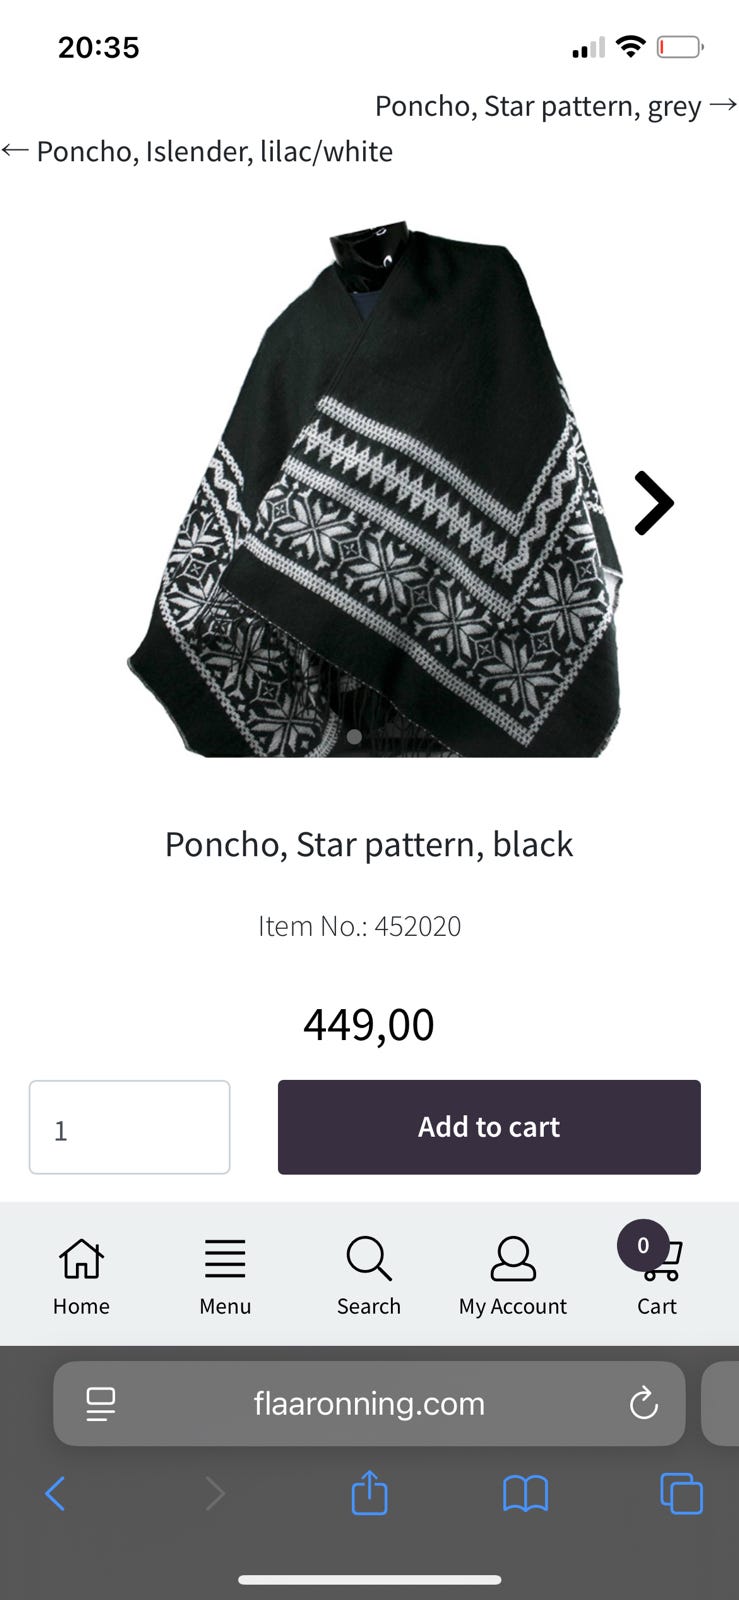Tap Safari share icon
This screenshot has width=739, height=1600.
pyautogui.click(x=369, y=1494)
